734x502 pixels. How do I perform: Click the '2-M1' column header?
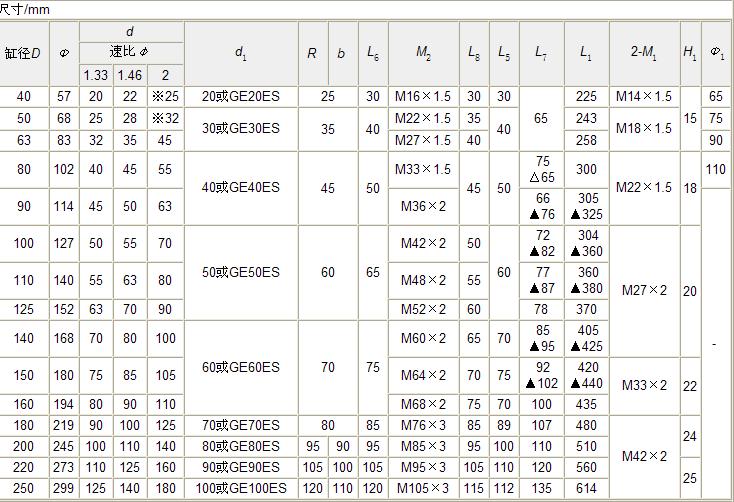(x=644, y=53)
